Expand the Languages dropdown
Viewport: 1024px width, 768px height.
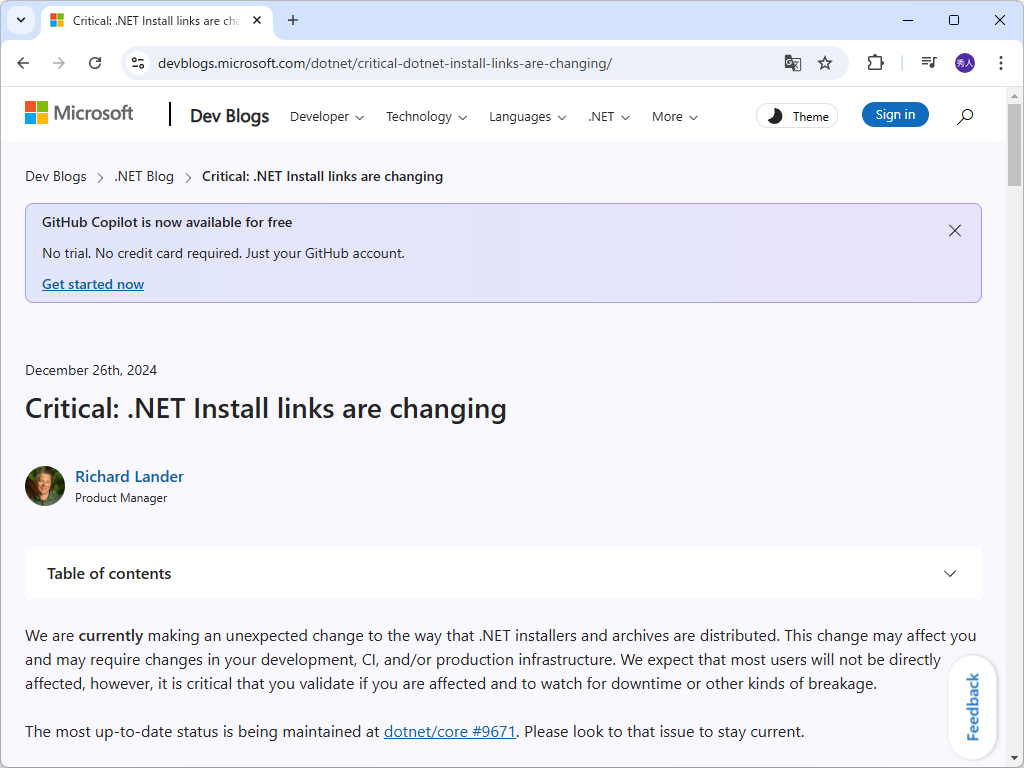point(527,117)
